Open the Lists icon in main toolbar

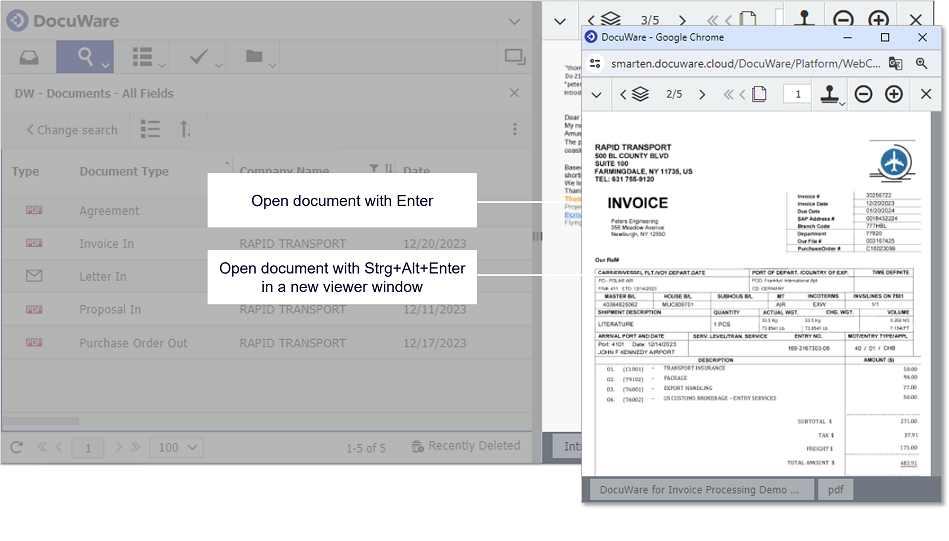pyautogui.click(x=144, y=57)
